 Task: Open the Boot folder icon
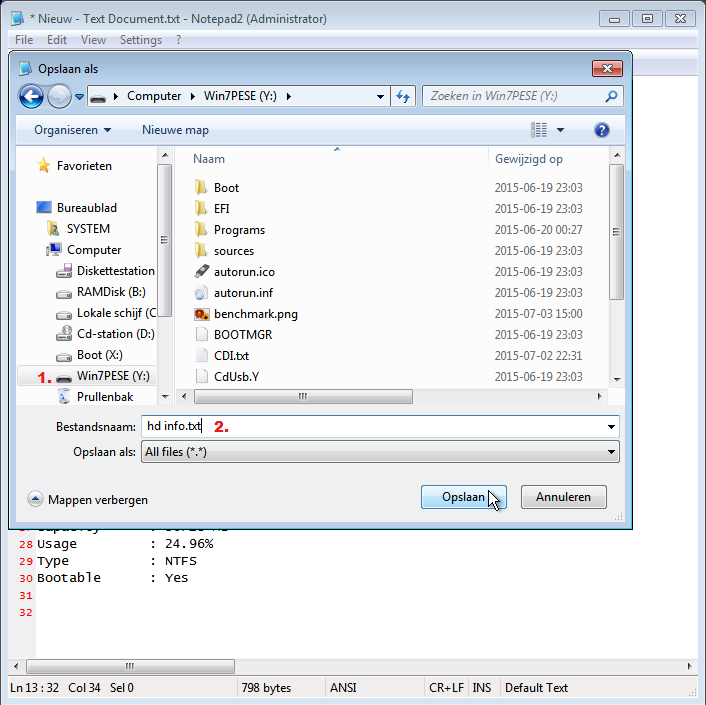tap(201, 187)
